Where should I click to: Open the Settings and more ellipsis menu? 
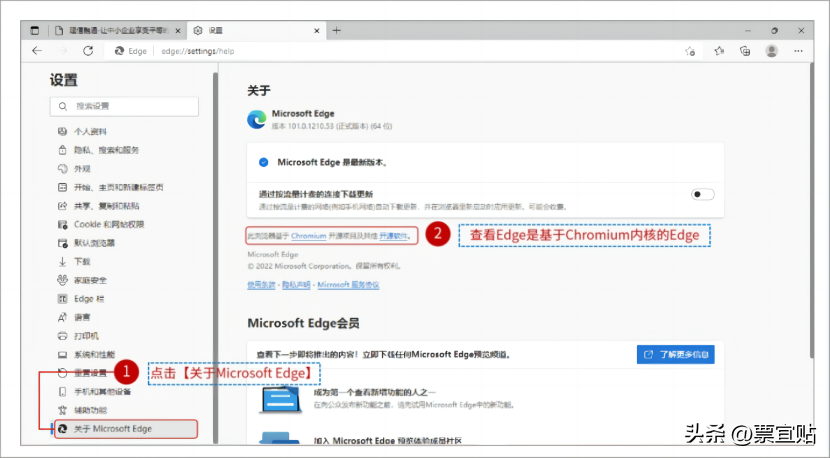(798, 51)
